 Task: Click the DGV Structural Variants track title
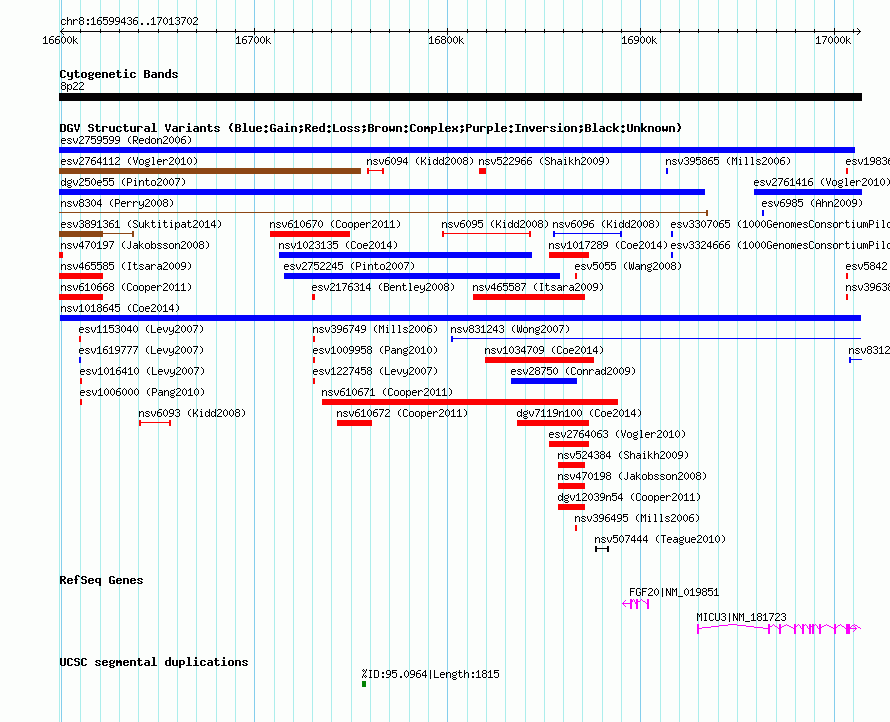pos(370,128)
